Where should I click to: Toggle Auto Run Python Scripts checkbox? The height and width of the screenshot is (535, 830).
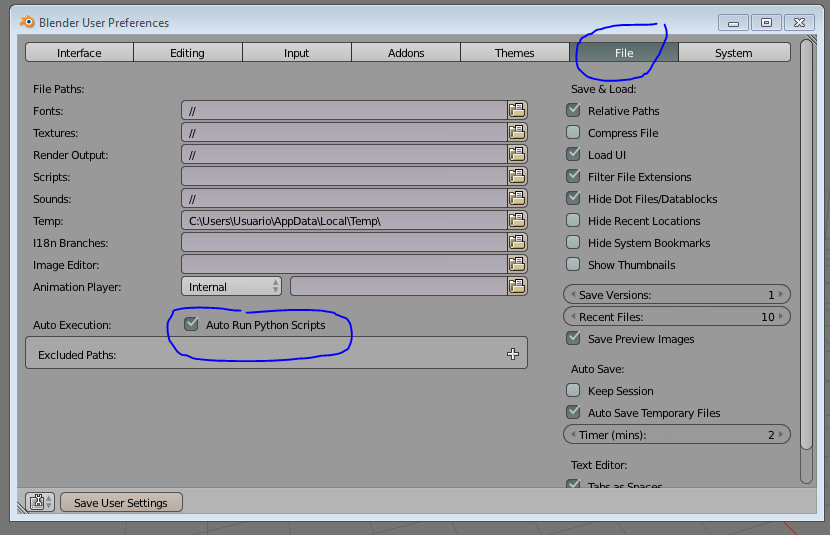pos(191,324)
